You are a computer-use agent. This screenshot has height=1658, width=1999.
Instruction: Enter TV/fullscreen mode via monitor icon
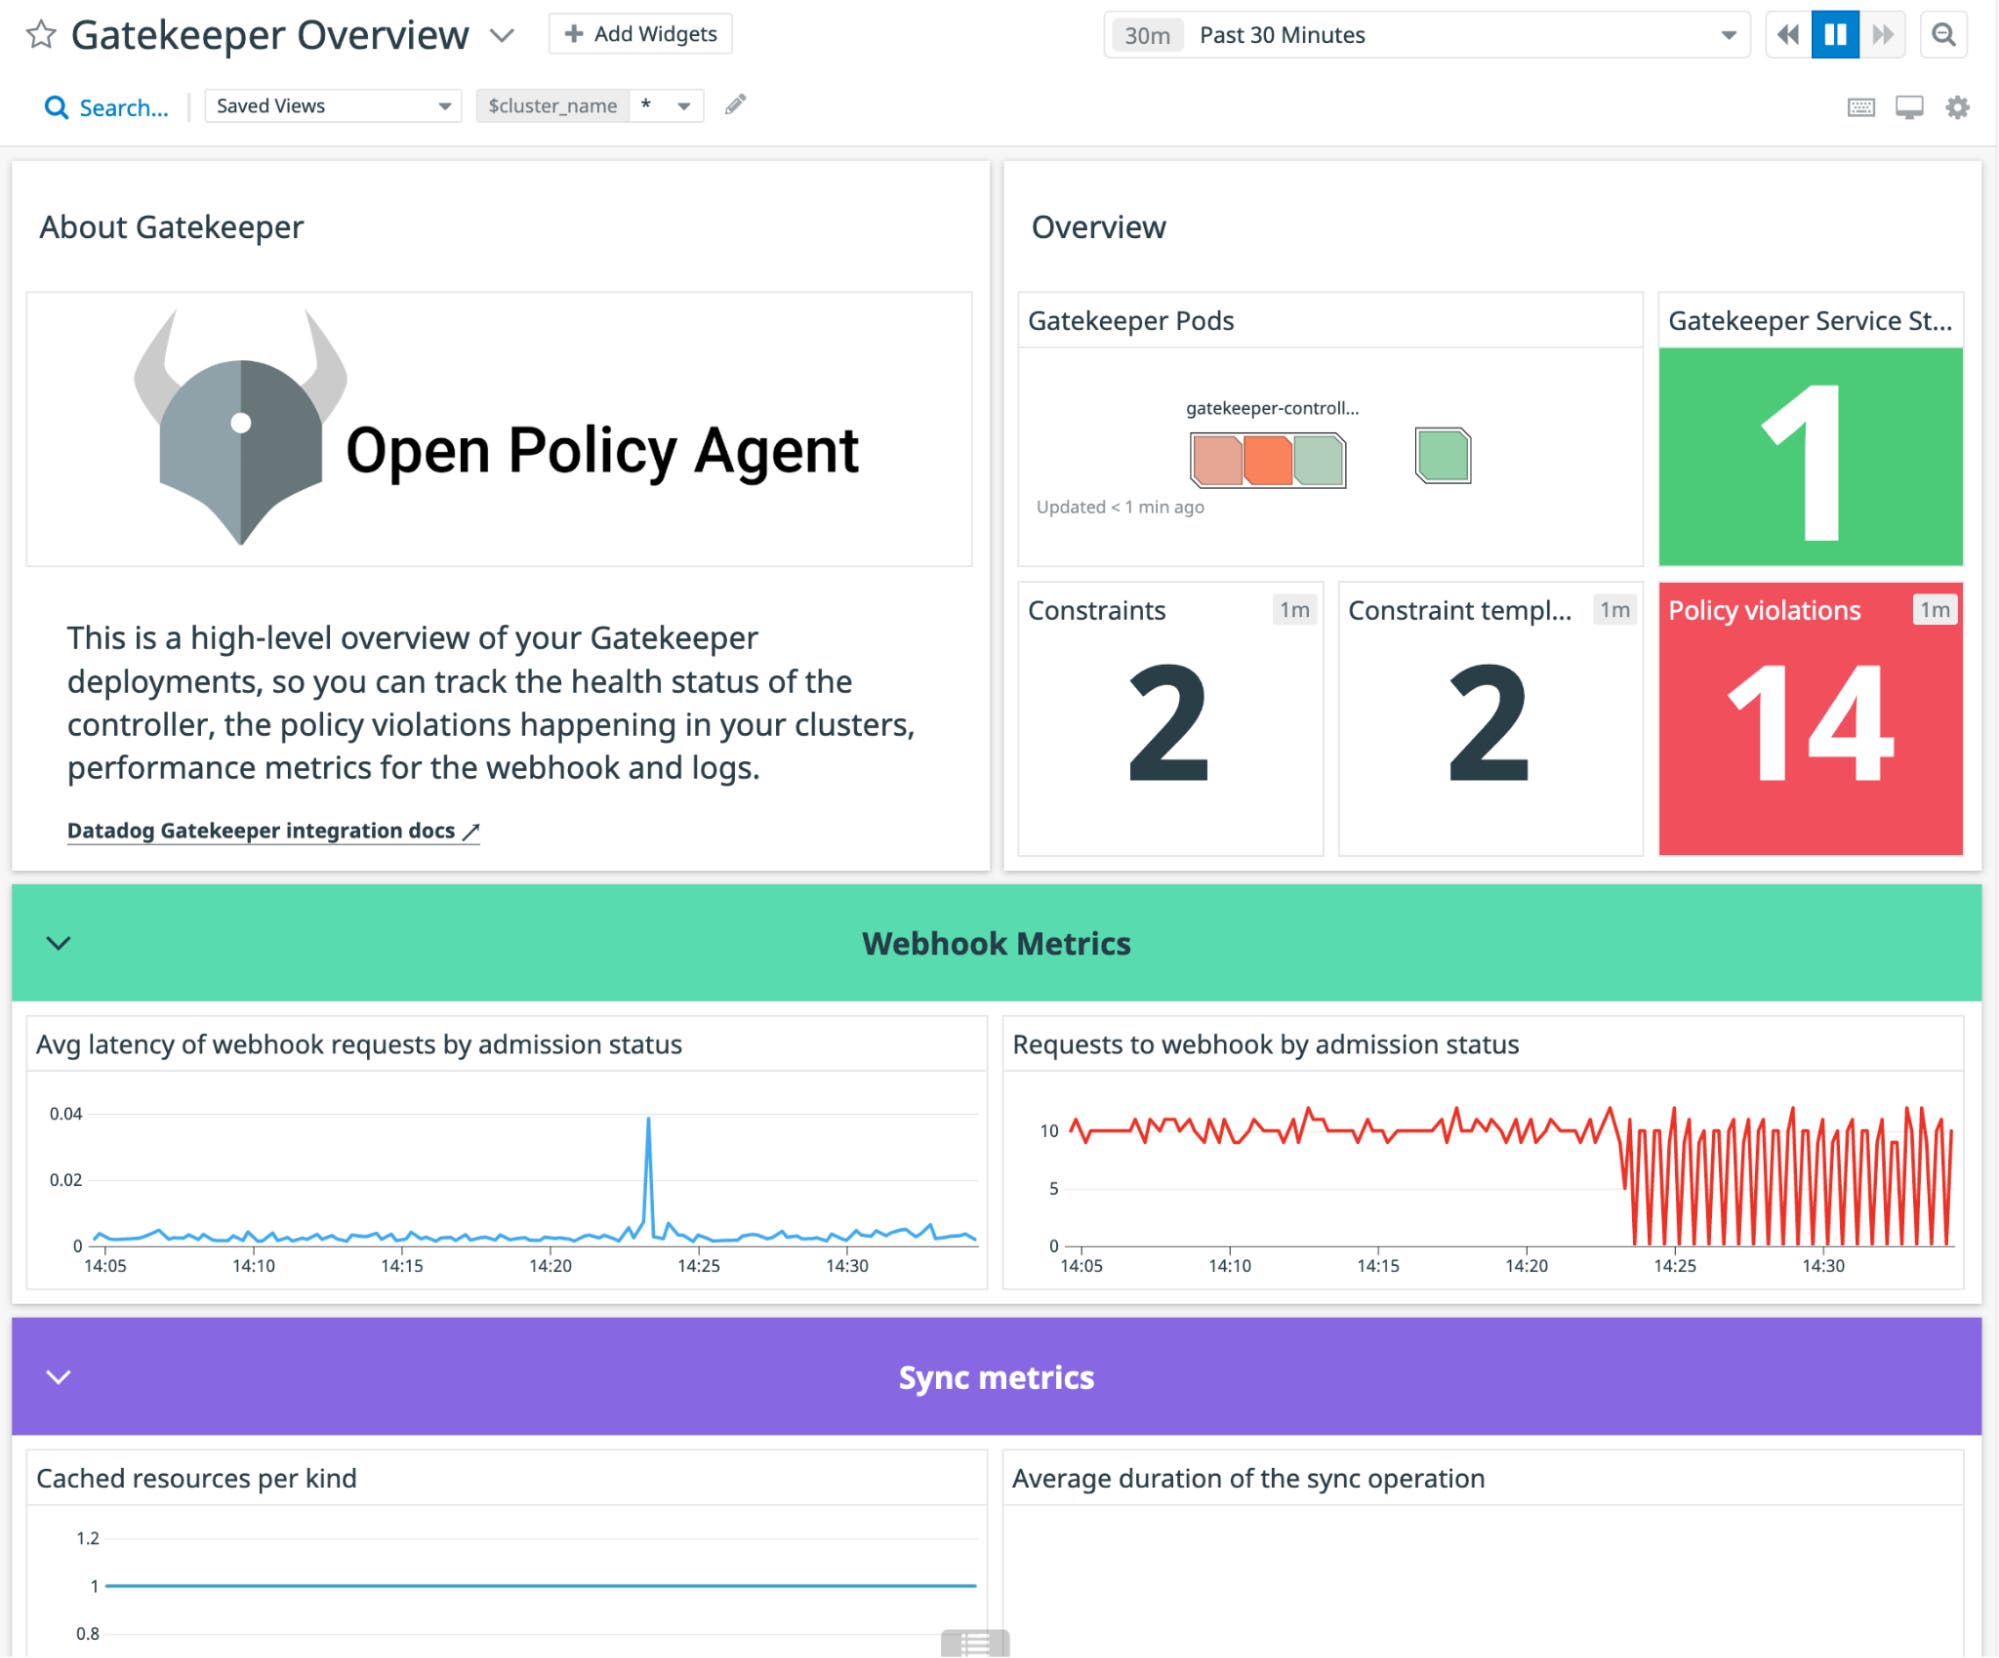point(1908,107)
